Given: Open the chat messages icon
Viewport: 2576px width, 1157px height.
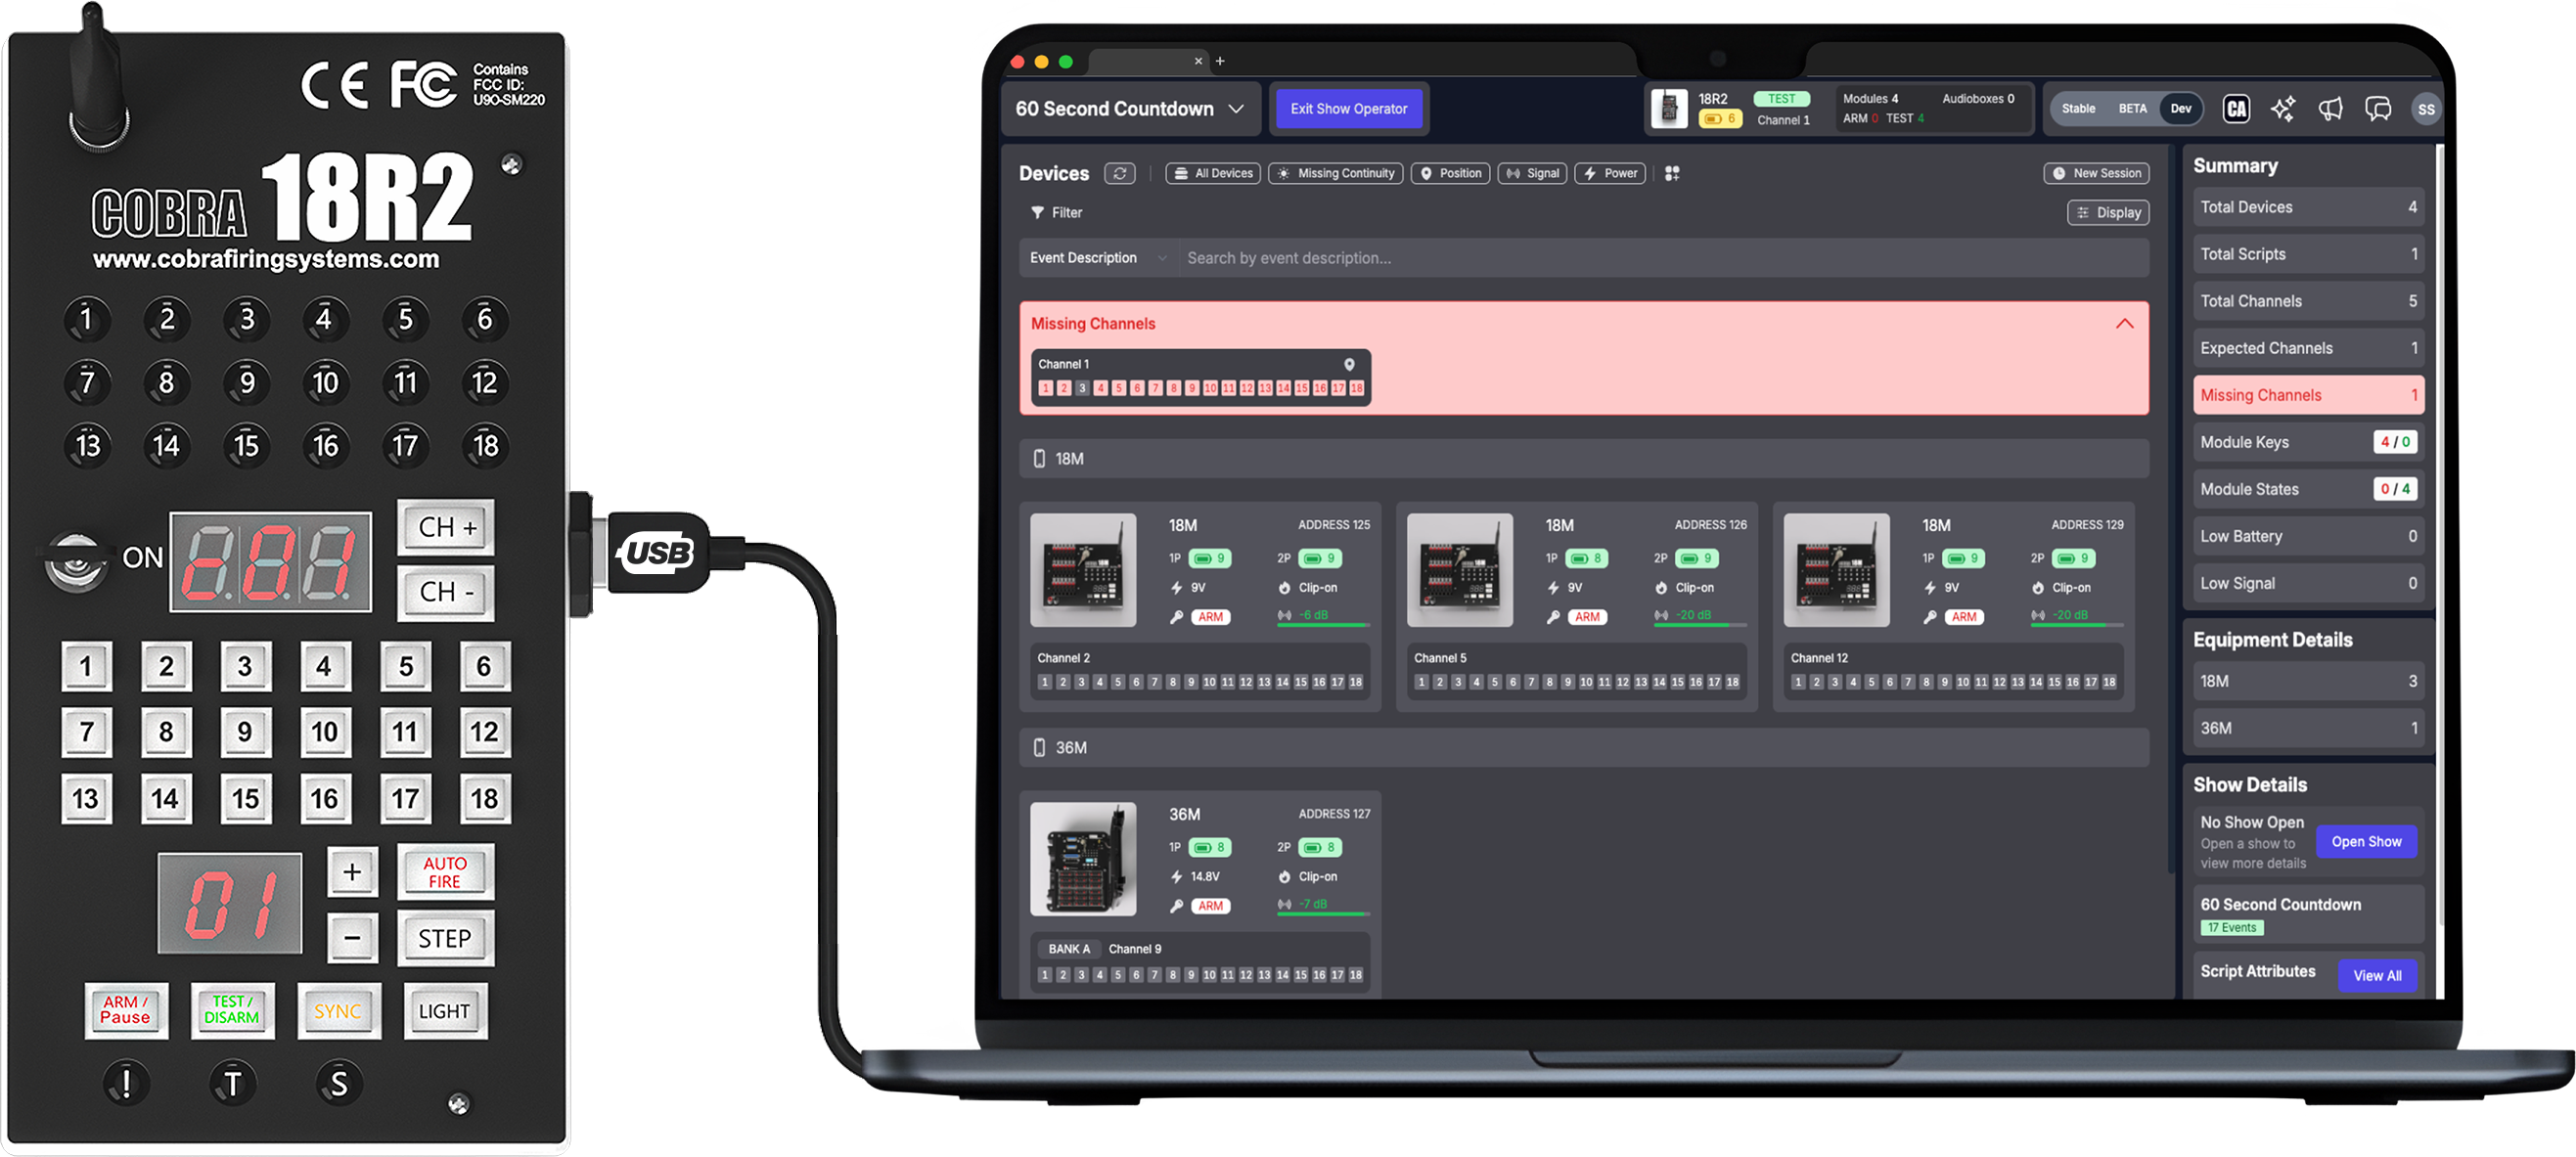Looking at the screenshot, I should (x=2377, y=109).
